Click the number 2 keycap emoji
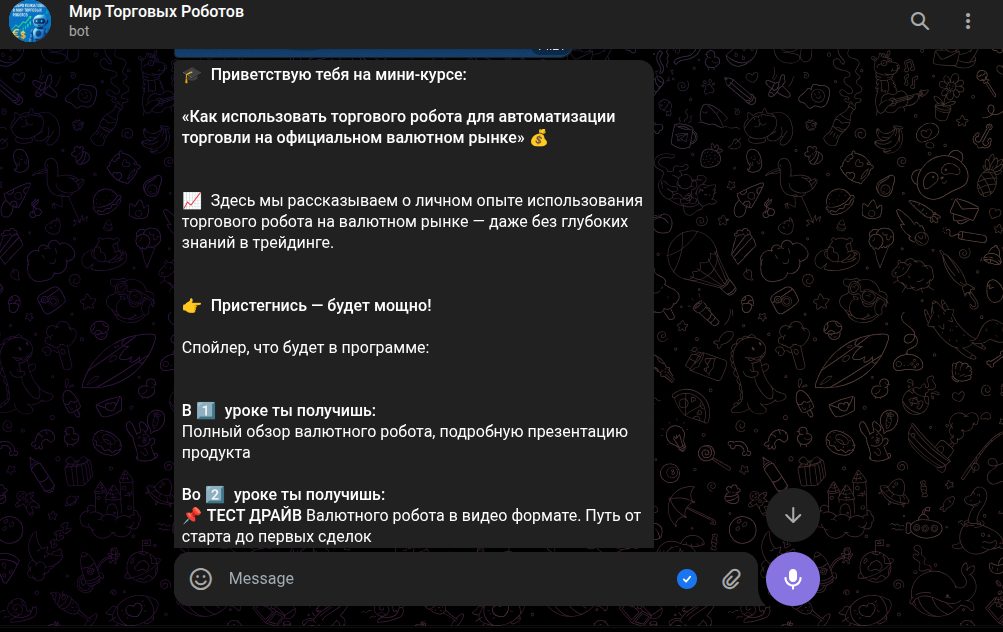 click(214, 494)
